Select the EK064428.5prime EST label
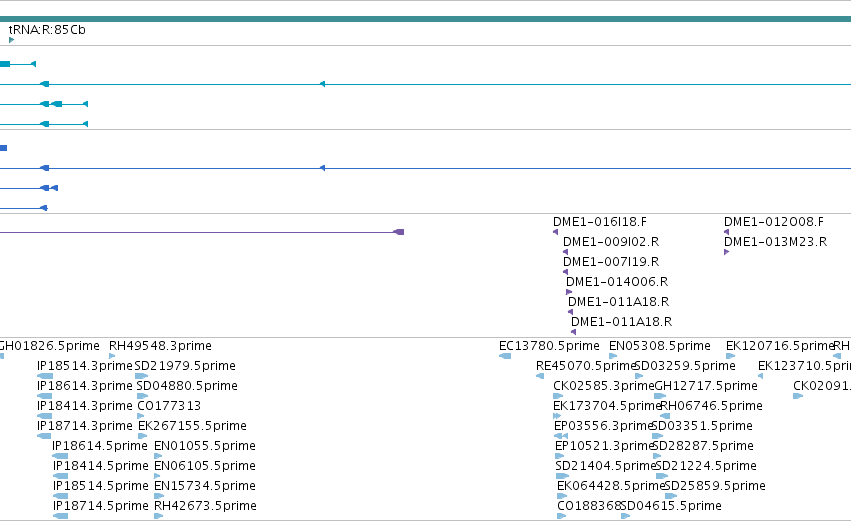 pyautogui.click(x=611, y=486)
